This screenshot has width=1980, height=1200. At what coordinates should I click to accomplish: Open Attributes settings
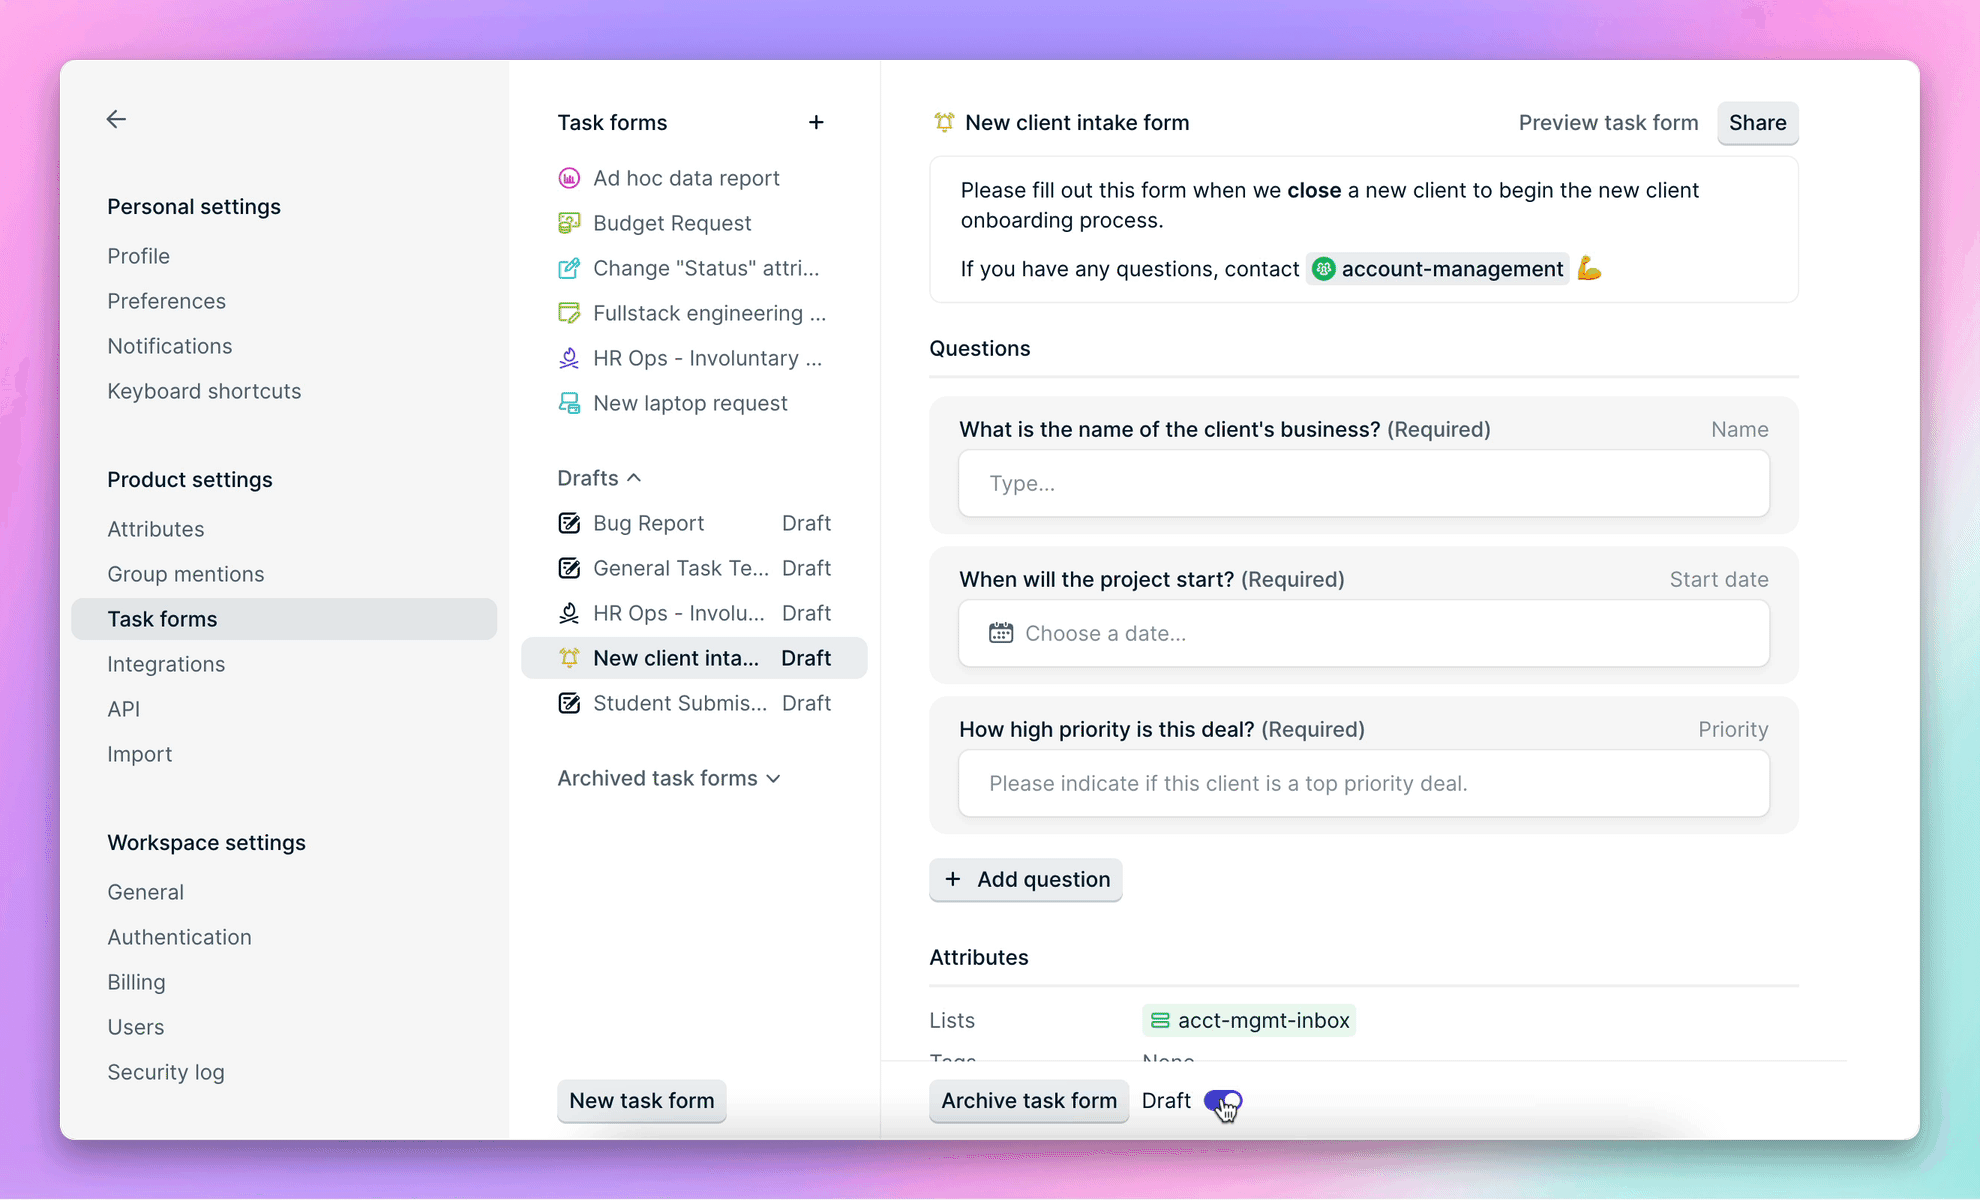pos(155,529)
